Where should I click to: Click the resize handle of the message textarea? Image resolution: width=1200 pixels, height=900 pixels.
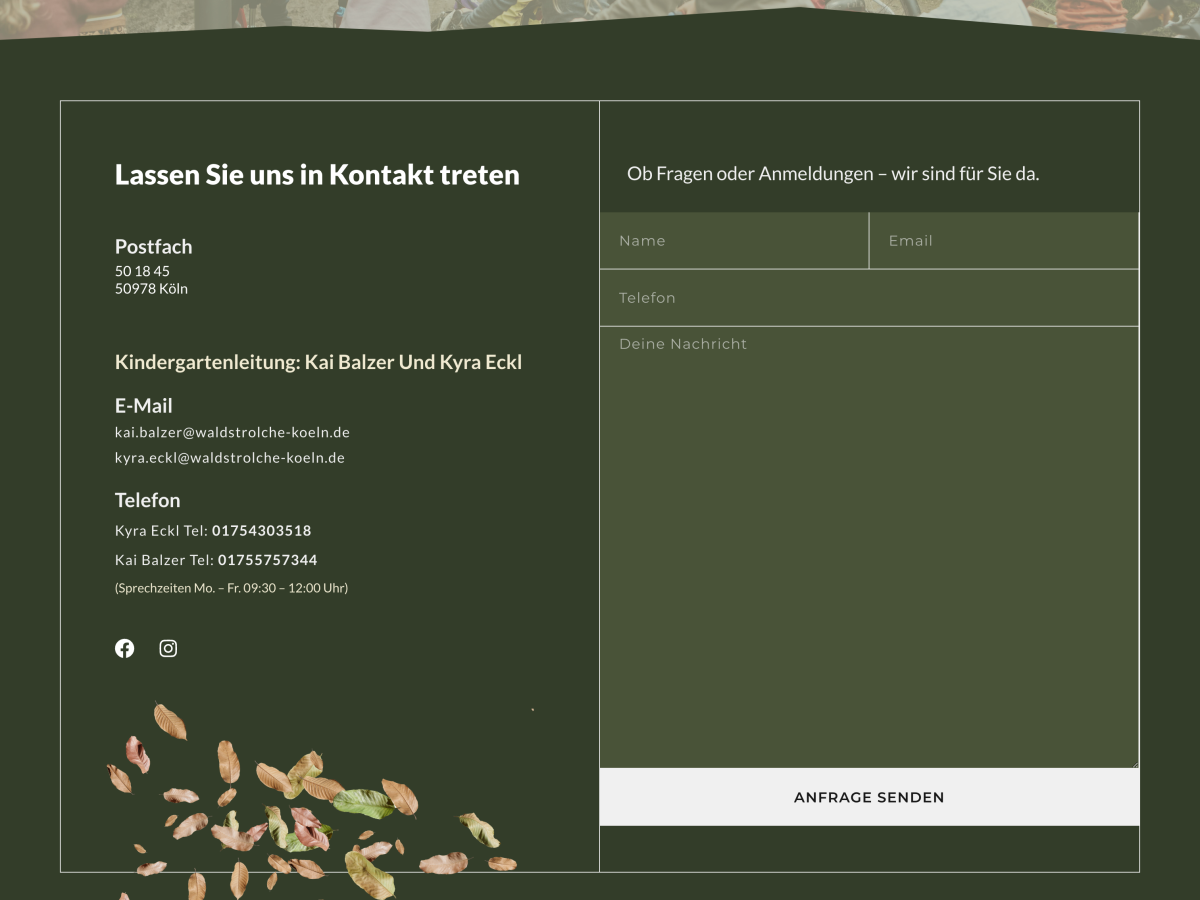[x=1133, y=763]
